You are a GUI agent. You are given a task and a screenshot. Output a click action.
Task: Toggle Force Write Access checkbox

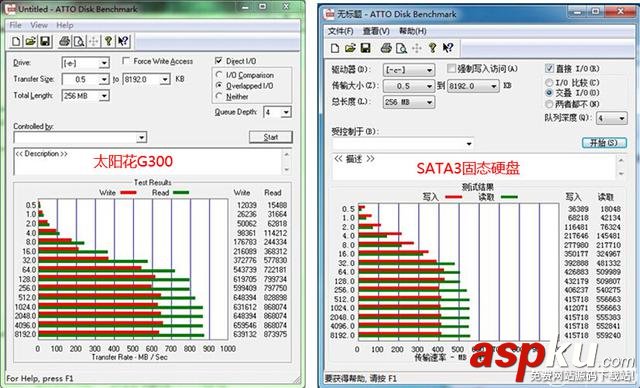point(126,61)
